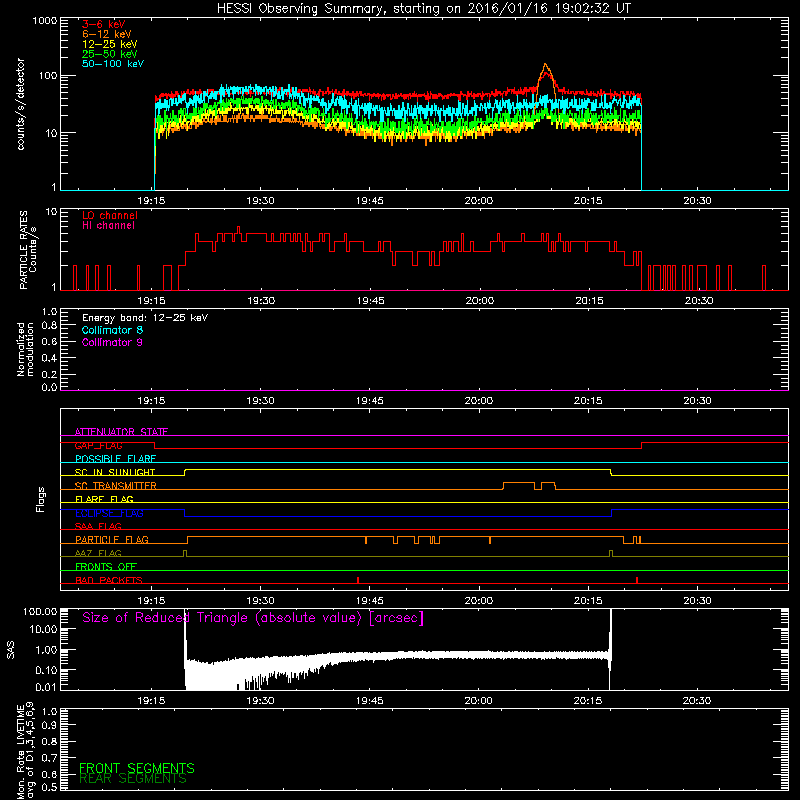Image resolution: width=800 pixels, height=800 pixels.
Task: Click the SC IN SUNLIGHT flag label
Action: click(115, 472)
